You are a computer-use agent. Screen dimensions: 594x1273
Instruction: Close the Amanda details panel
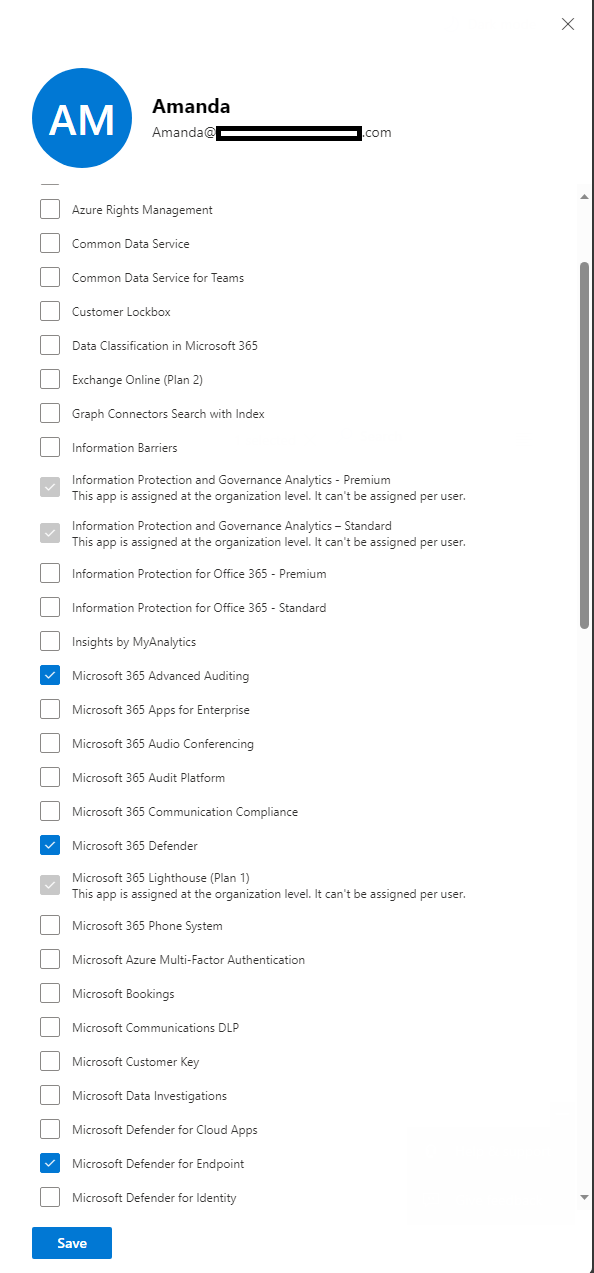pyautogui.click(x=568, y=24)
